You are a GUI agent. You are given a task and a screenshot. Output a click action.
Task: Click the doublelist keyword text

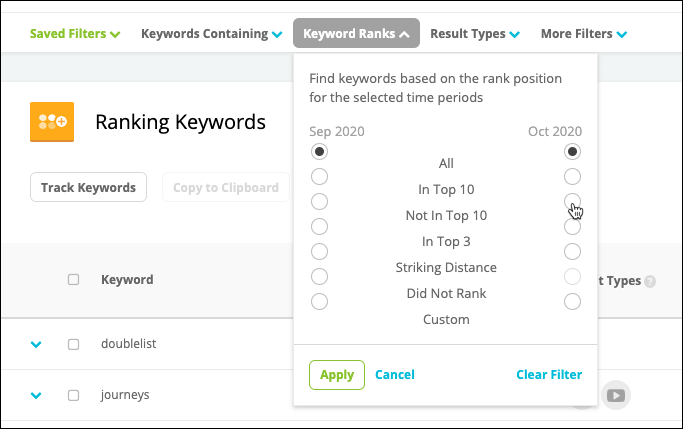pos(128,344)
